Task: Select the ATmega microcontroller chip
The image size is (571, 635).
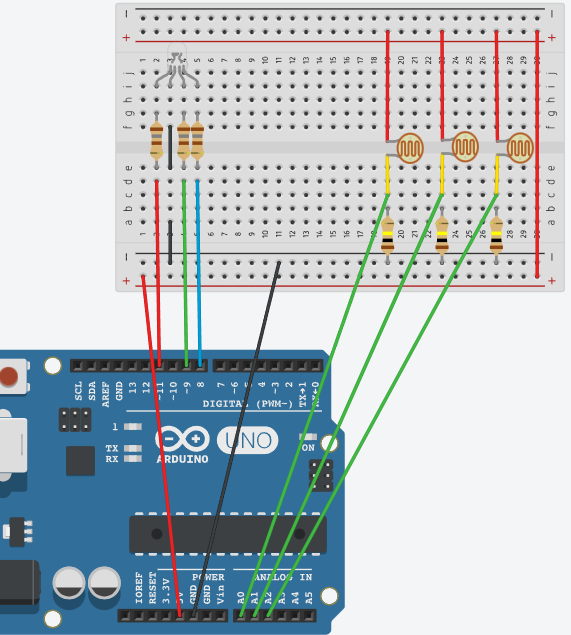Action: pos(228,534)
